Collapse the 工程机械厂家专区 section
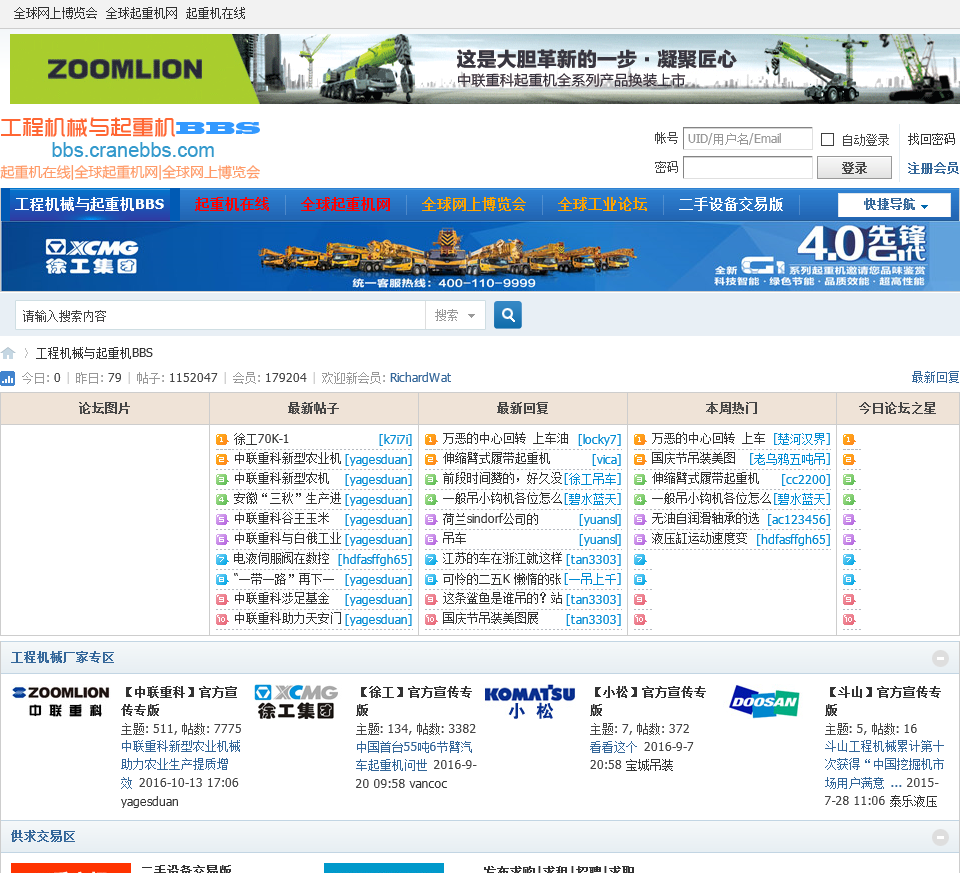This screenshot has width=960, height=873. (x=940, y=658)
